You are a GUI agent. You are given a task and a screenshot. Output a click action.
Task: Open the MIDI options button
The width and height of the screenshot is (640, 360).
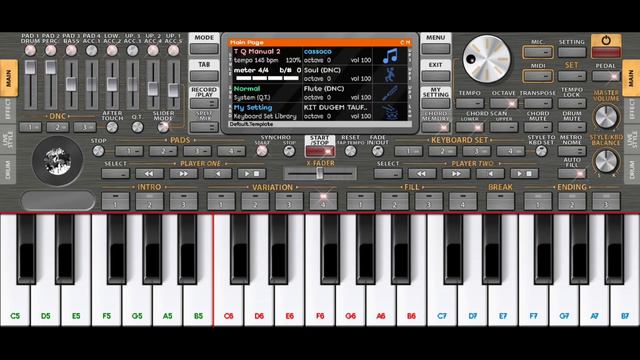[x=538, y=76]
